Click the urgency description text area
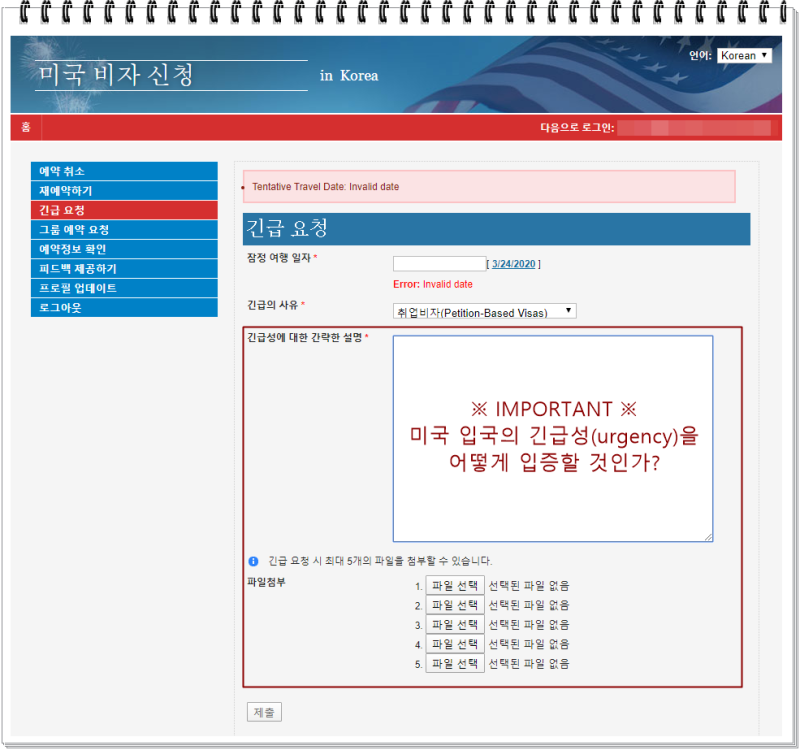The width and height of the screenshot is (800, 750). 553,438
